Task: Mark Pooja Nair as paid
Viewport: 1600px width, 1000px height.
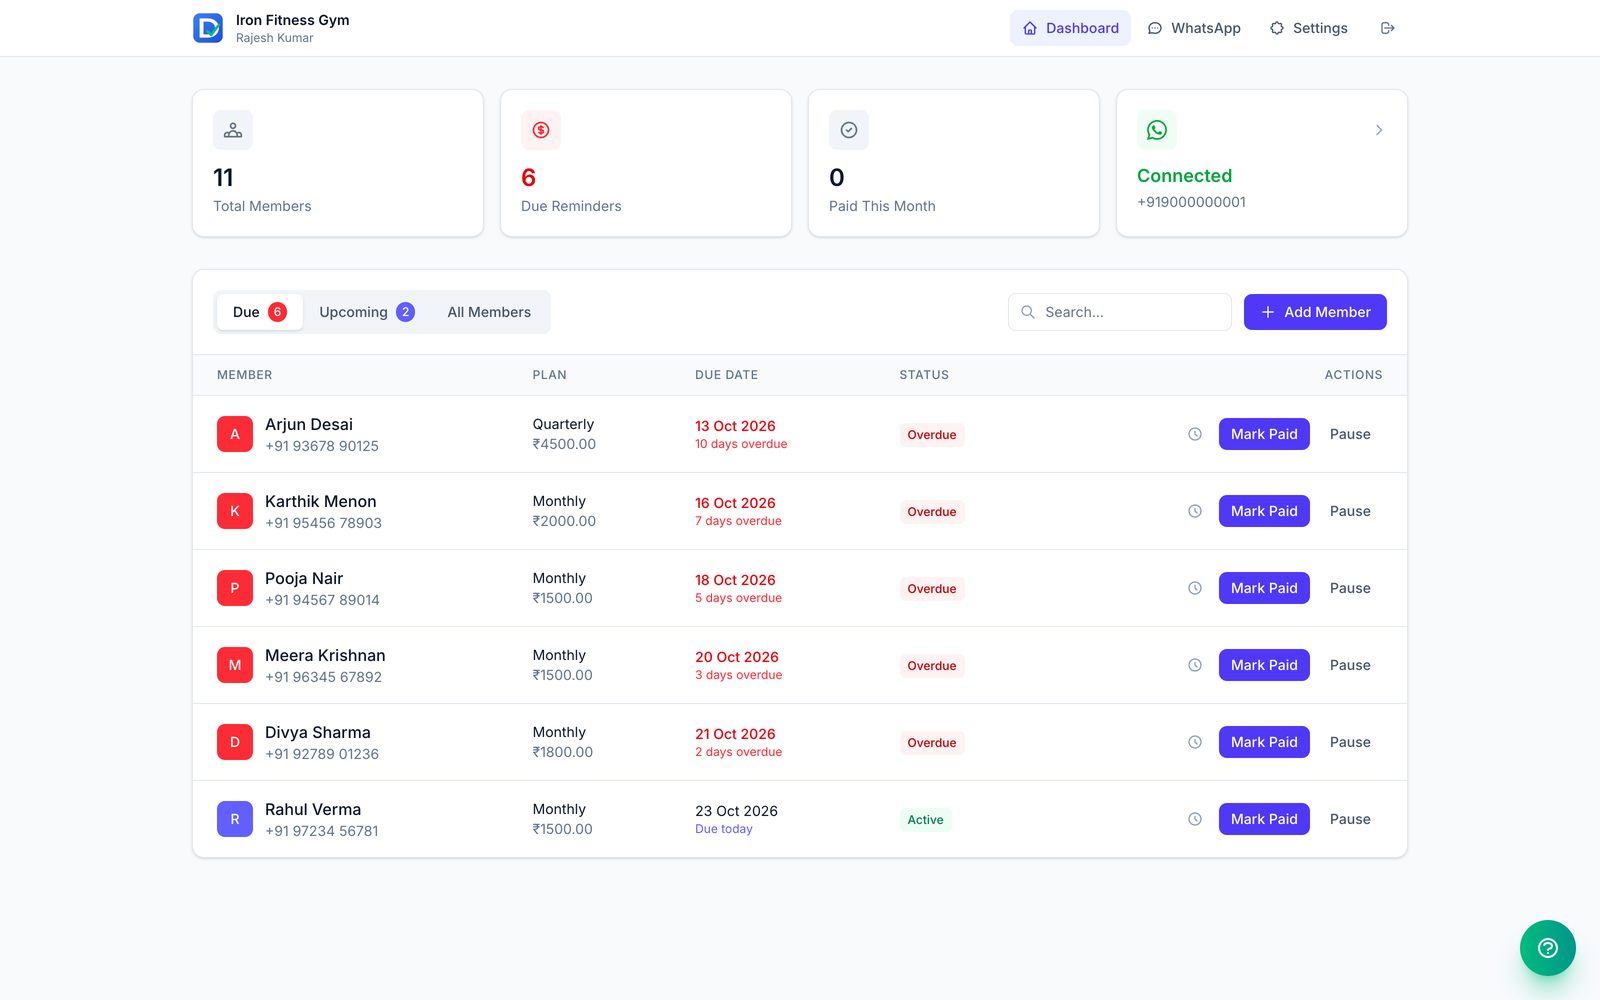Action: (1264, 588)
